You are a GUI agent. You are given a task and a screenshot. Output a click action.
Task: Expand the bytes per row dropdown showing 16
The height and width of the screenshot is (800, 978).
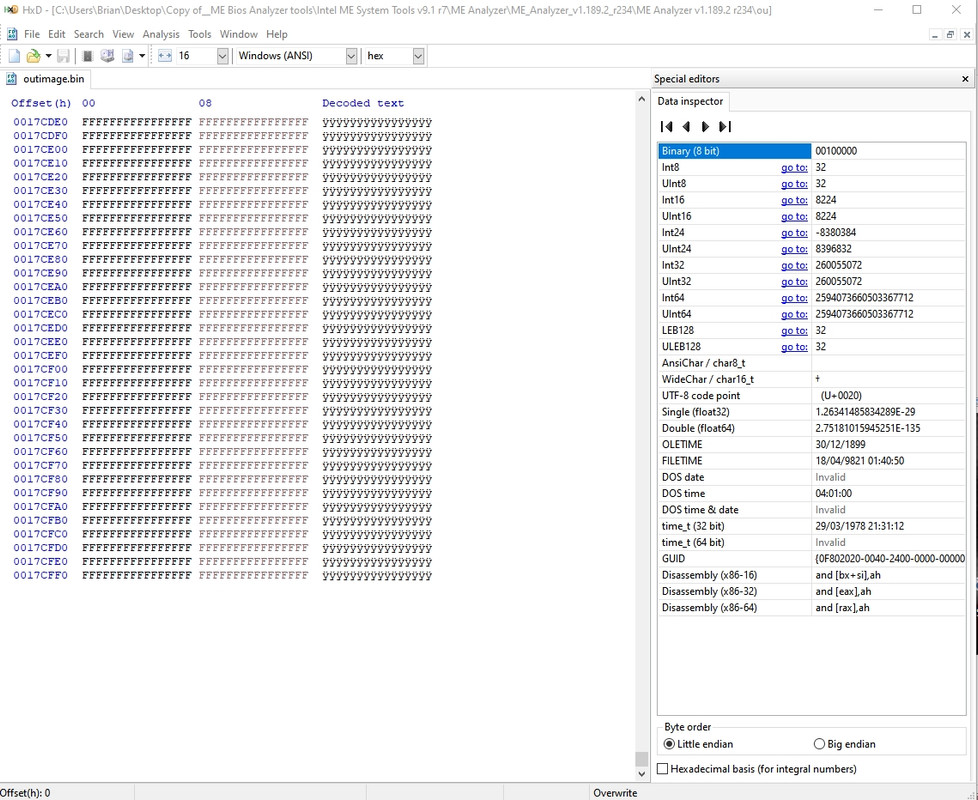pos(223,56)
